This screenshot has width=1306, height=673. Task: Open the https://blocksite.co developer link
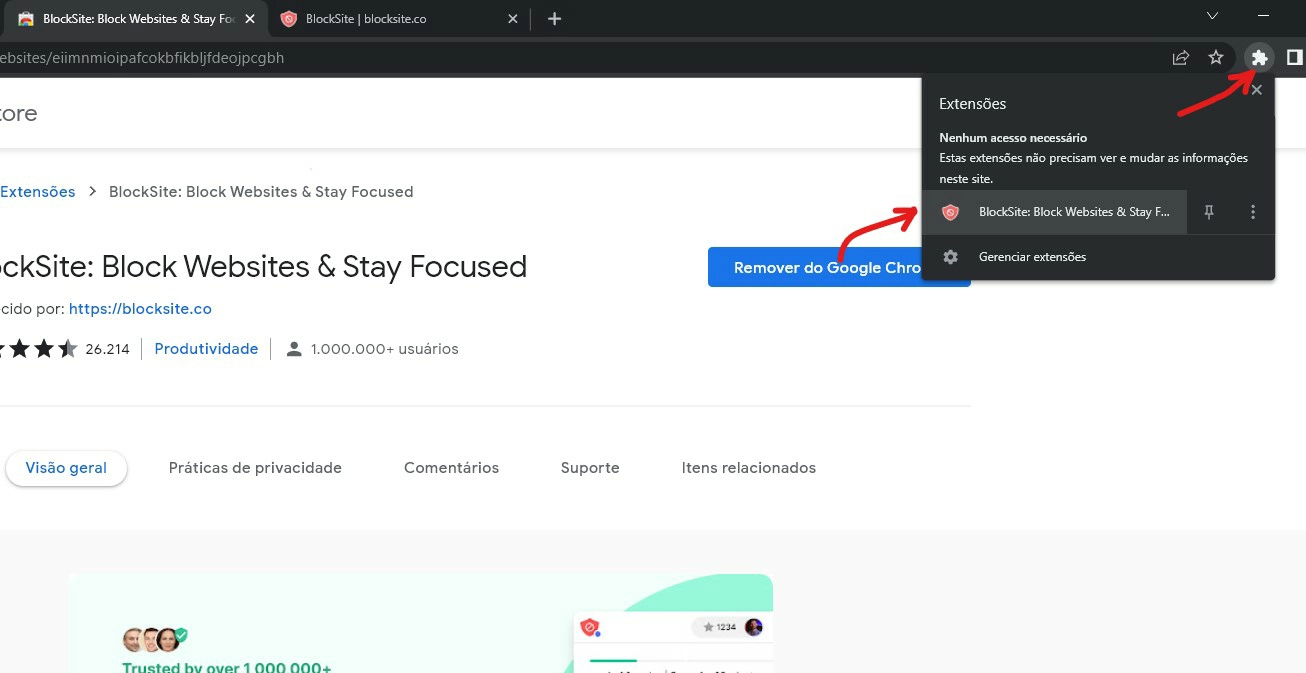(x=140, y=309)
